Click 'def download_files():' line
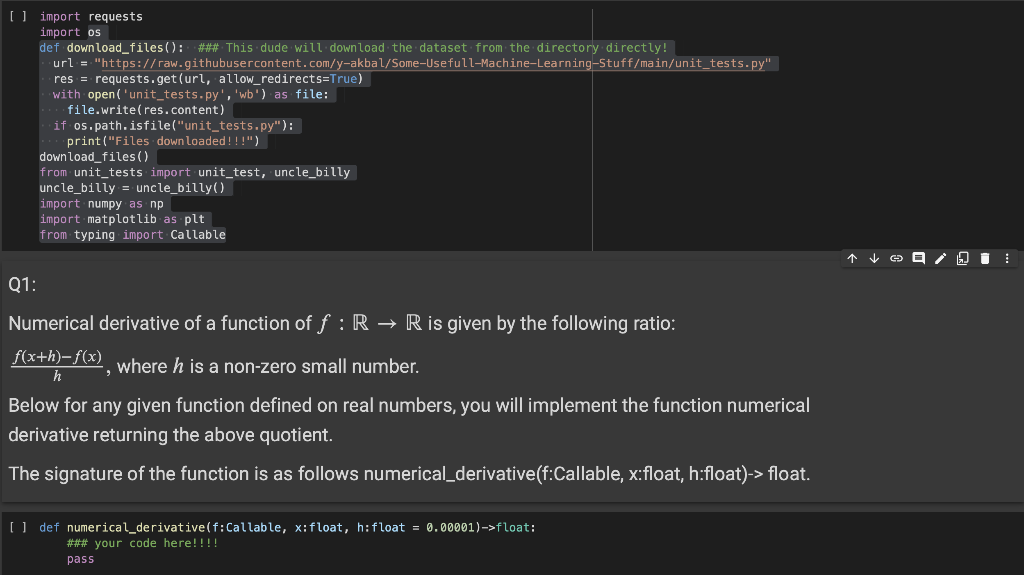 pos(112,48)
